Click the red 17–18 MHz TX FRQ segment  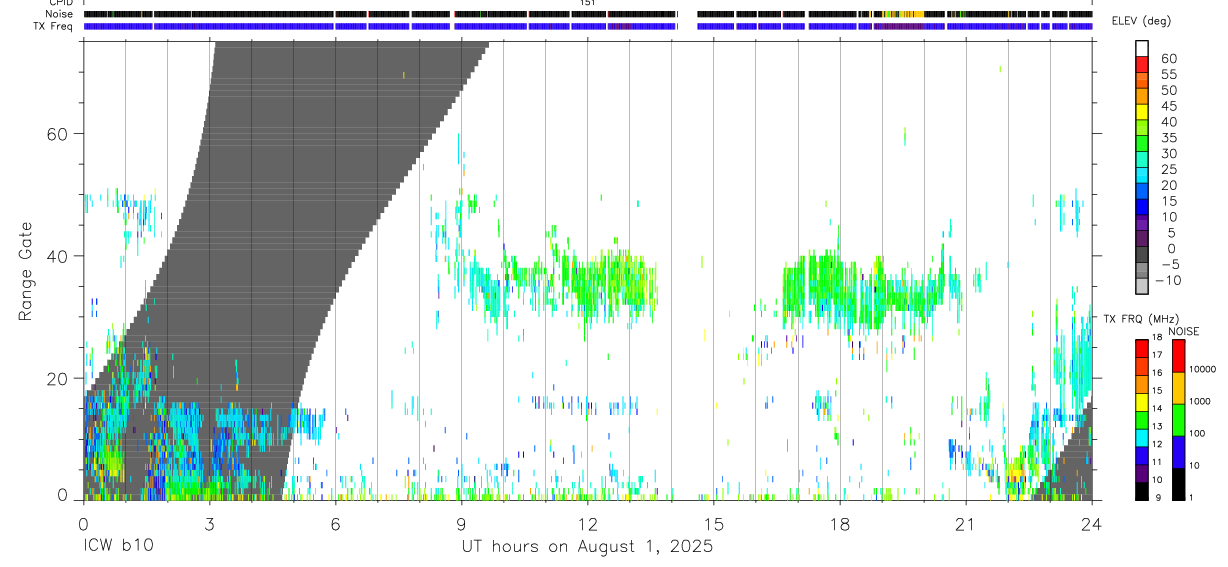tap(1142, 347)
